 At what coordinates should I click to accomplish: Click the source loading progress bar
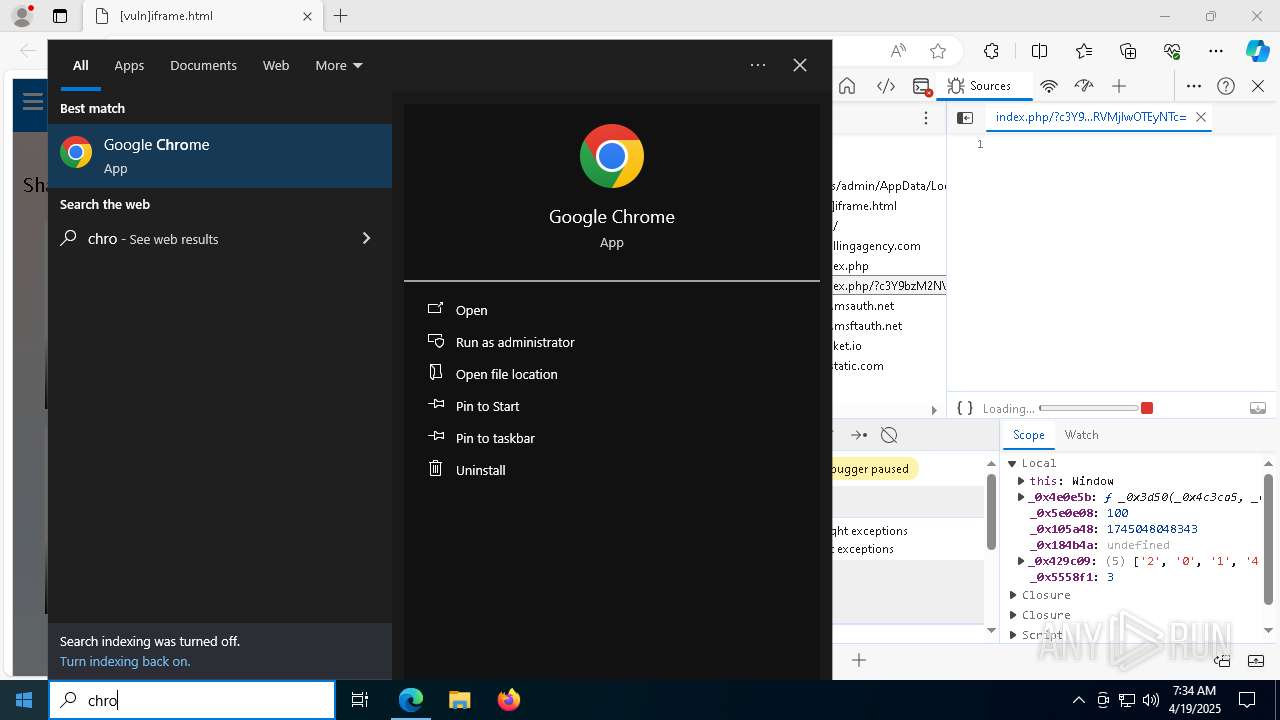coord(1089,408)
